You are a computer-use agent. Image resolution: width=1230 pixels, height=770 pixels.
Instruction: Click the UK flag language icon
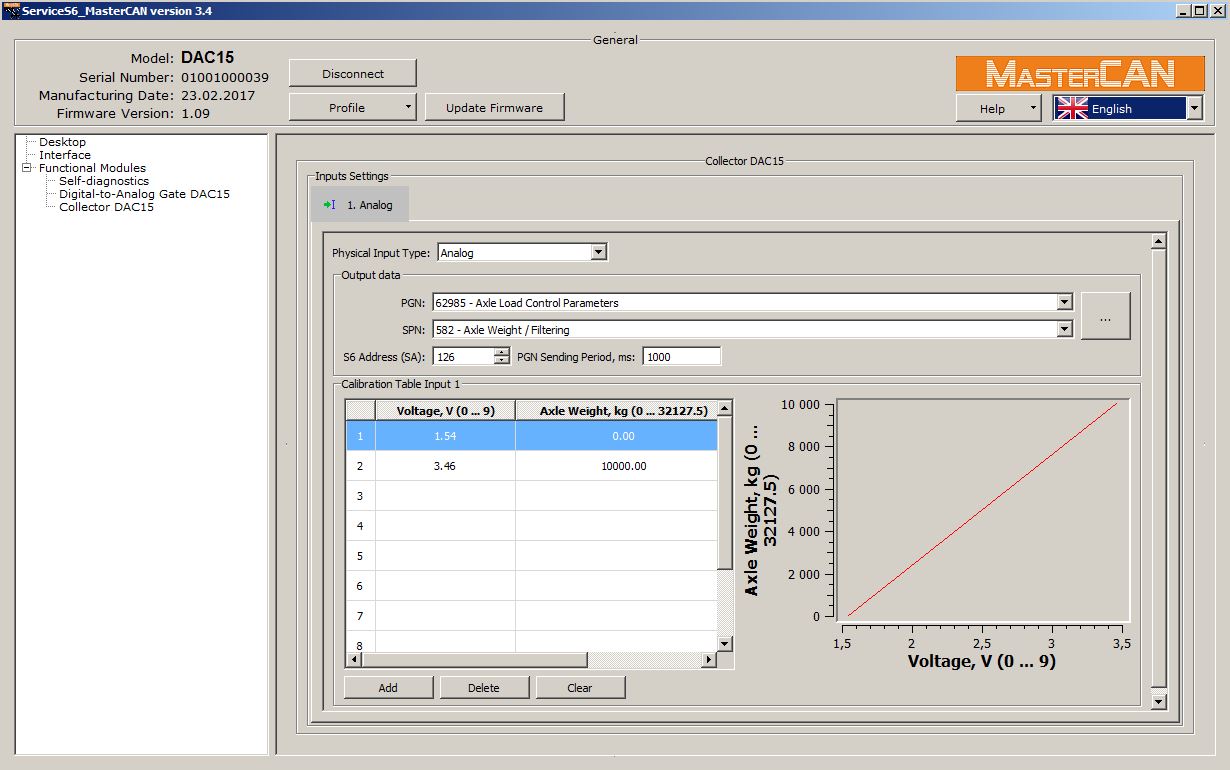pos(1072,109)
